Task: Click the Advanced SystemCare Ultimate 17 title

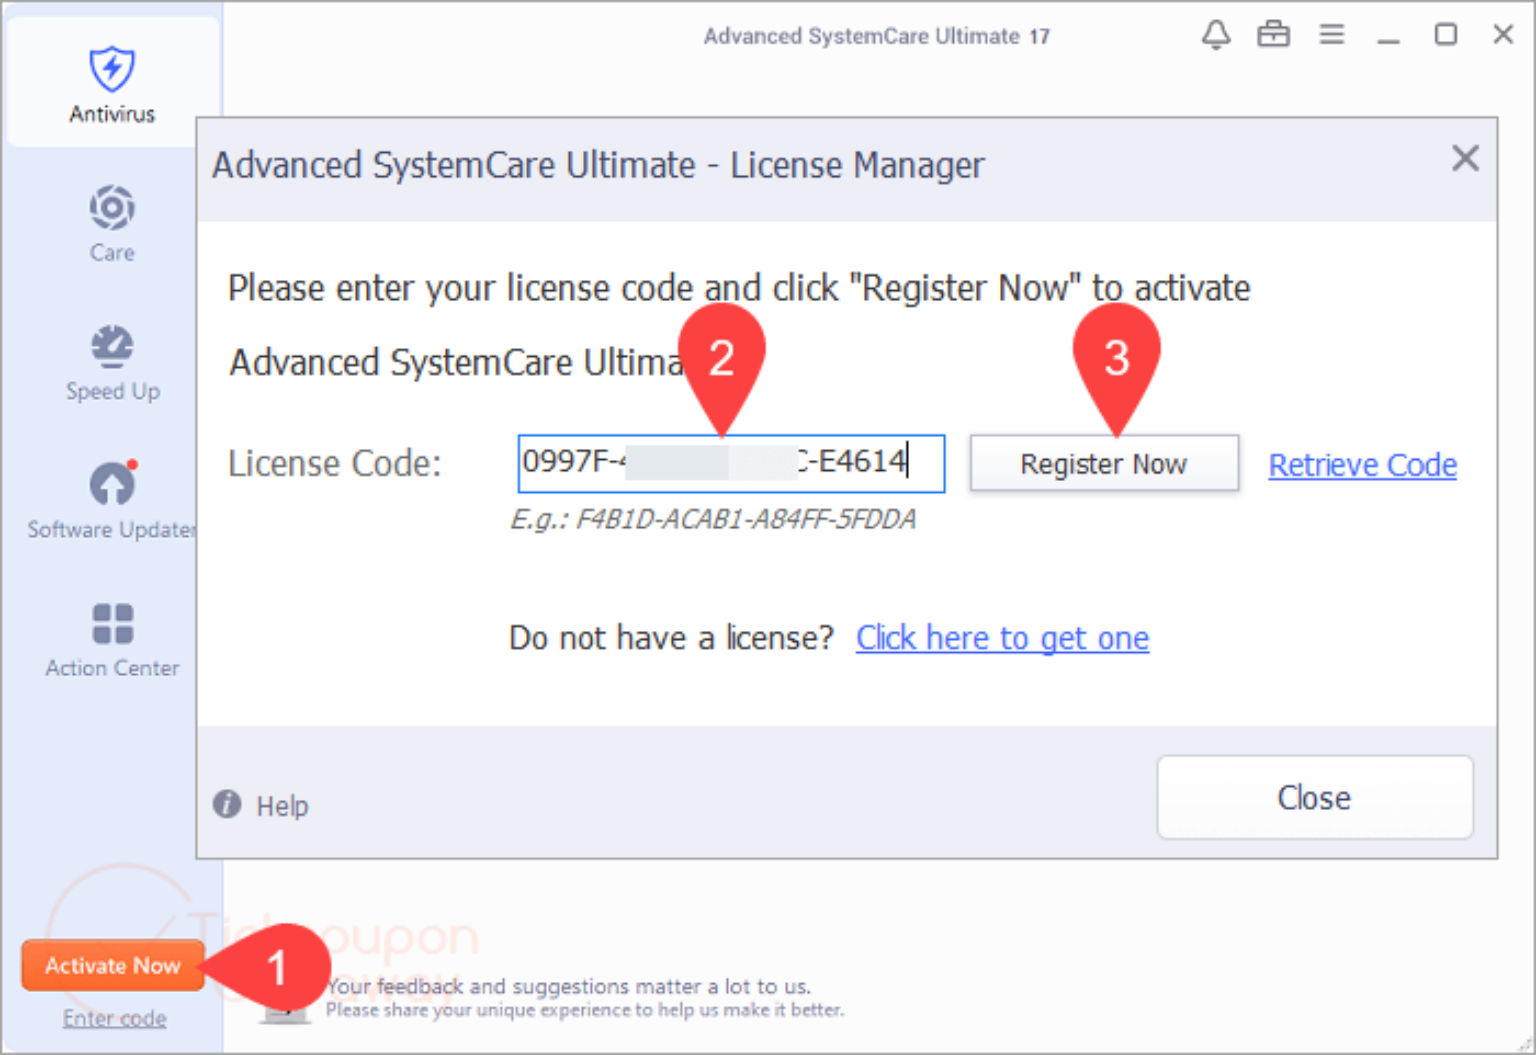Action: coord(877,35)
